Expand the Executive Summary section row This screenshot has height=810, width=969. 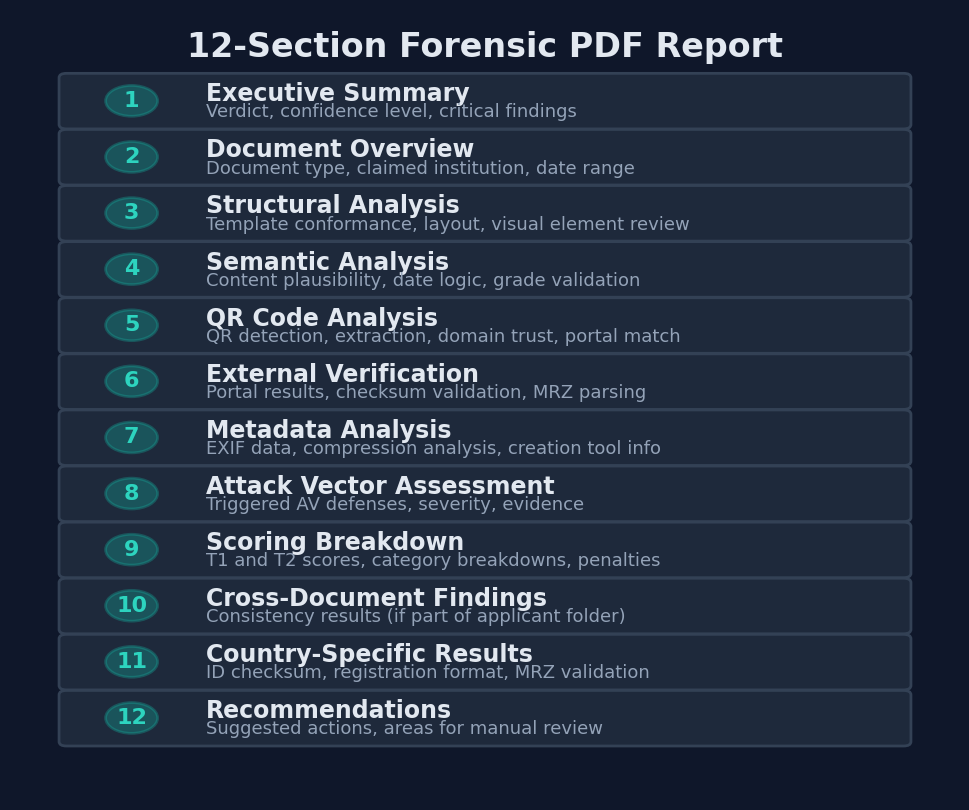tap(485, 100)
